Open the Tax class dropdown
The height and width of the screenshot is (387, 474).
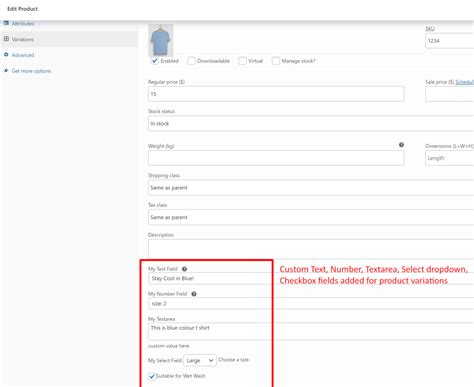click(x=311, y=217)
